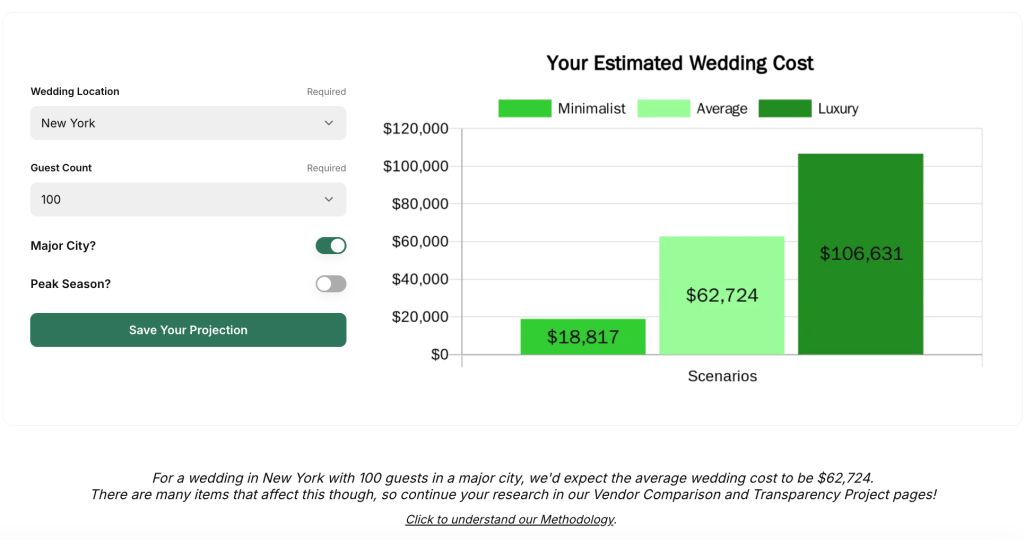The width and height of the screenshot is (1024, 540).
Task: Click the Your Estimated Wedding Cost title
Action: click(x=680, y=63)
